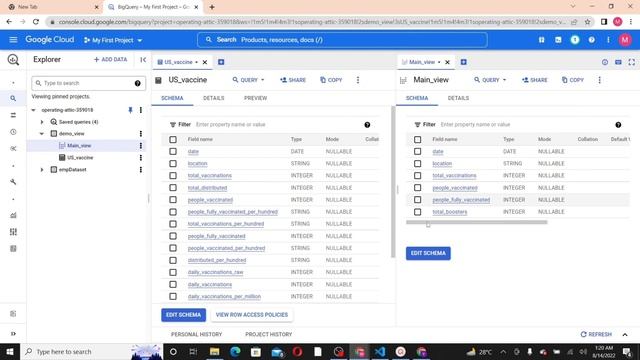Switch to the DETAILS tab of US_vaccine

tap(213, 98)
